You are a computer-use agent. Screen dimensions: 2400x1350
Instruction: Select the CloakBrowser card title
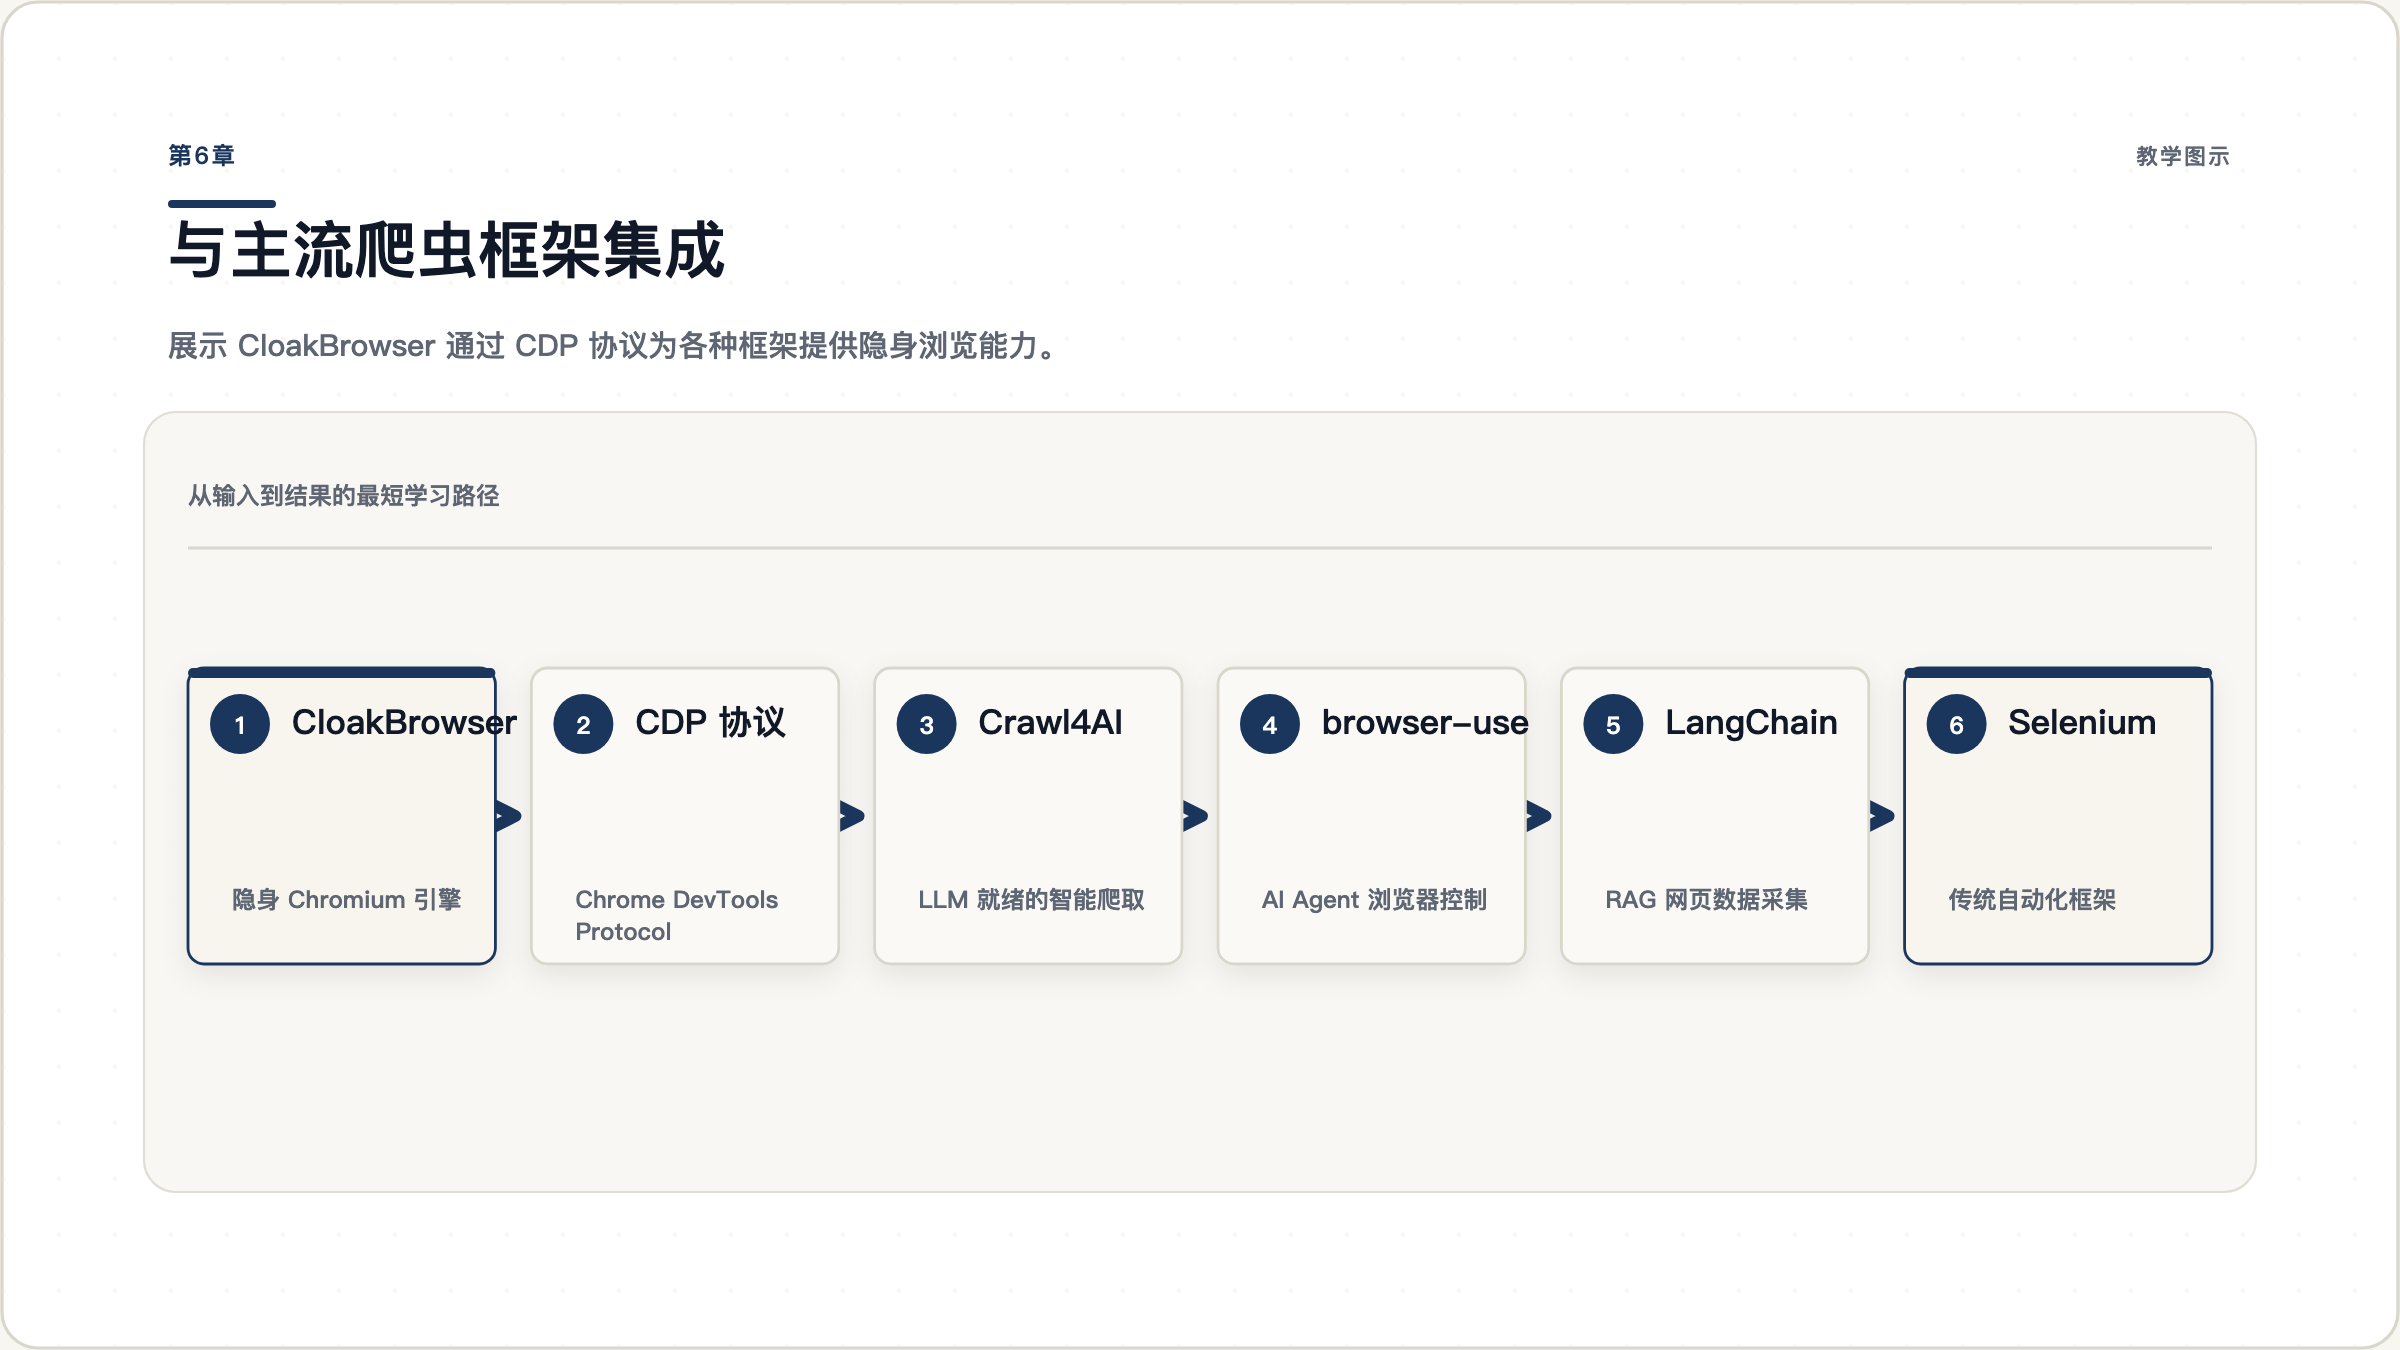tap(404, 722)
